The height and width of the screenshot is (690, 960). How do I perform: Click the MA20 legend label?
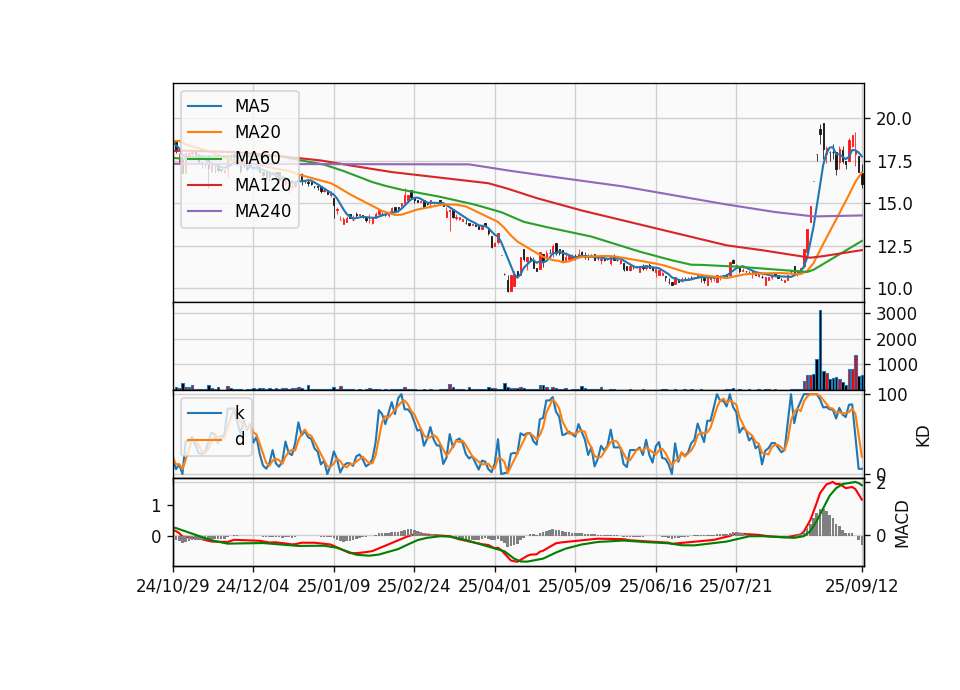point(257,132)
